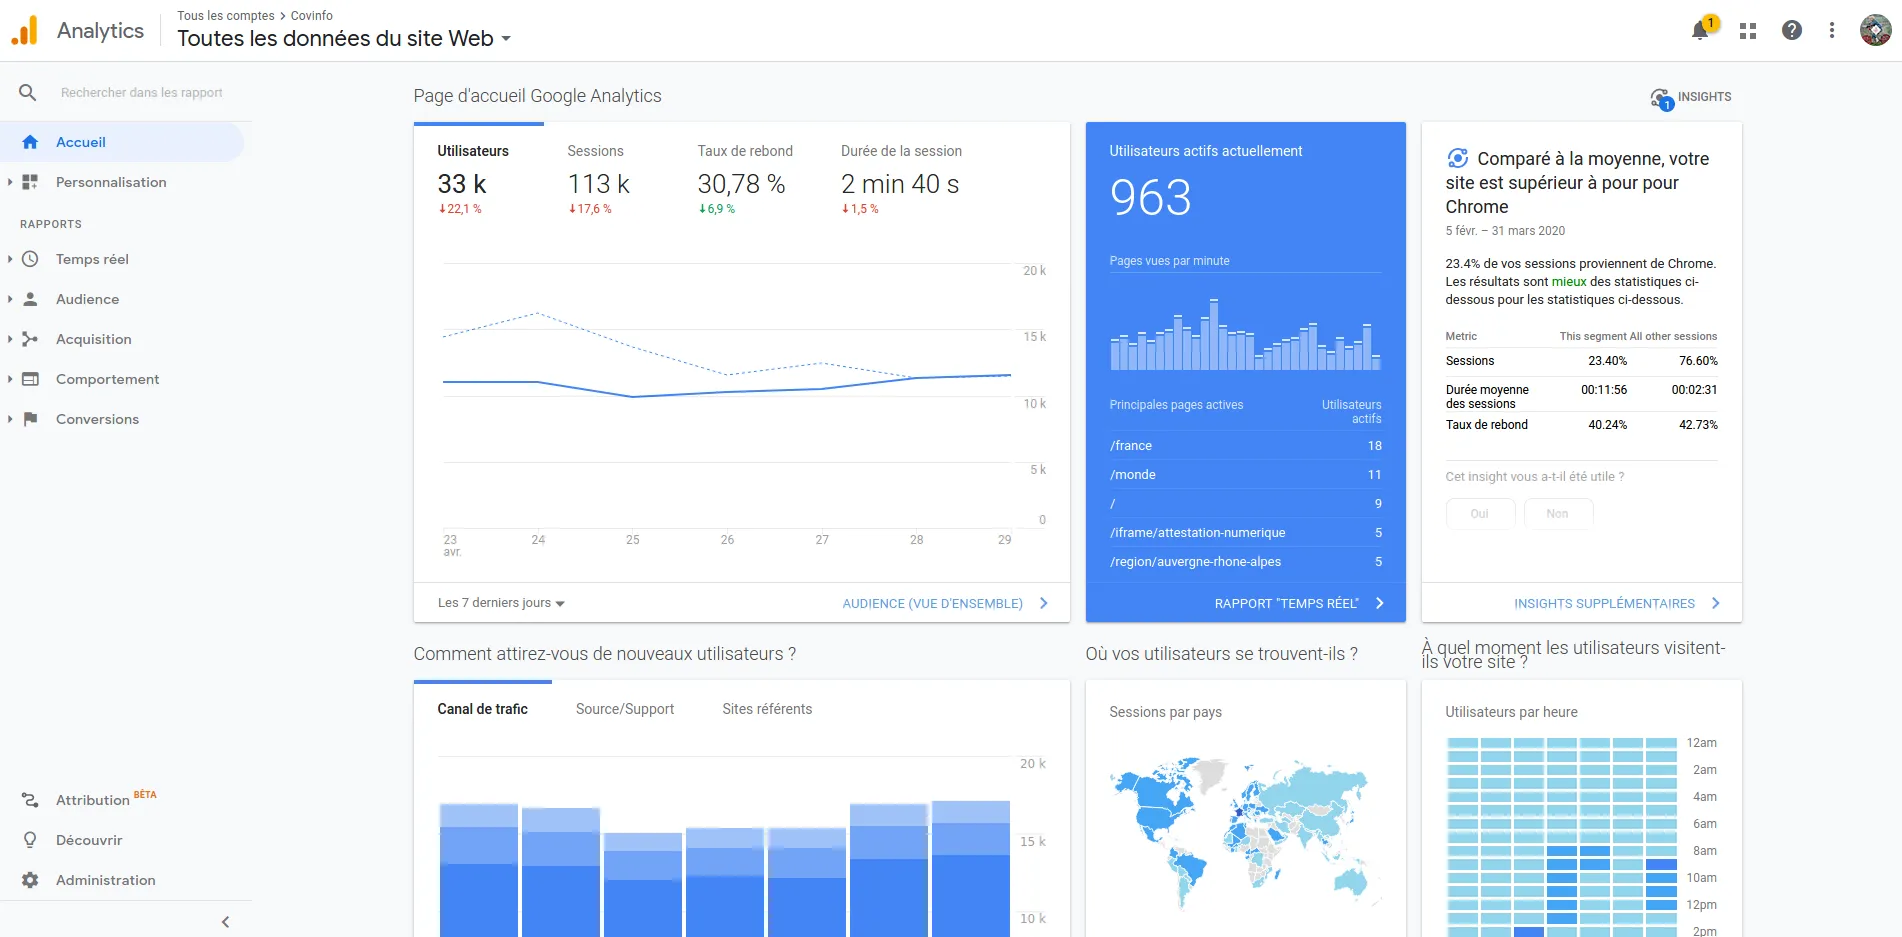
Task: Click the search reports input field
Action: (142, 93)
